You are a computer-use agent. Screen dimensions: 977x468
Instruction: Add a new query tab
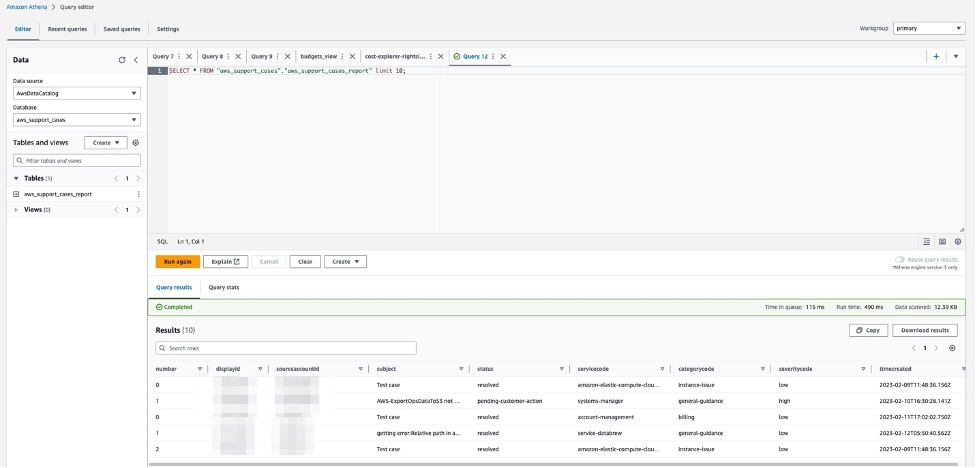pos(936,57)
